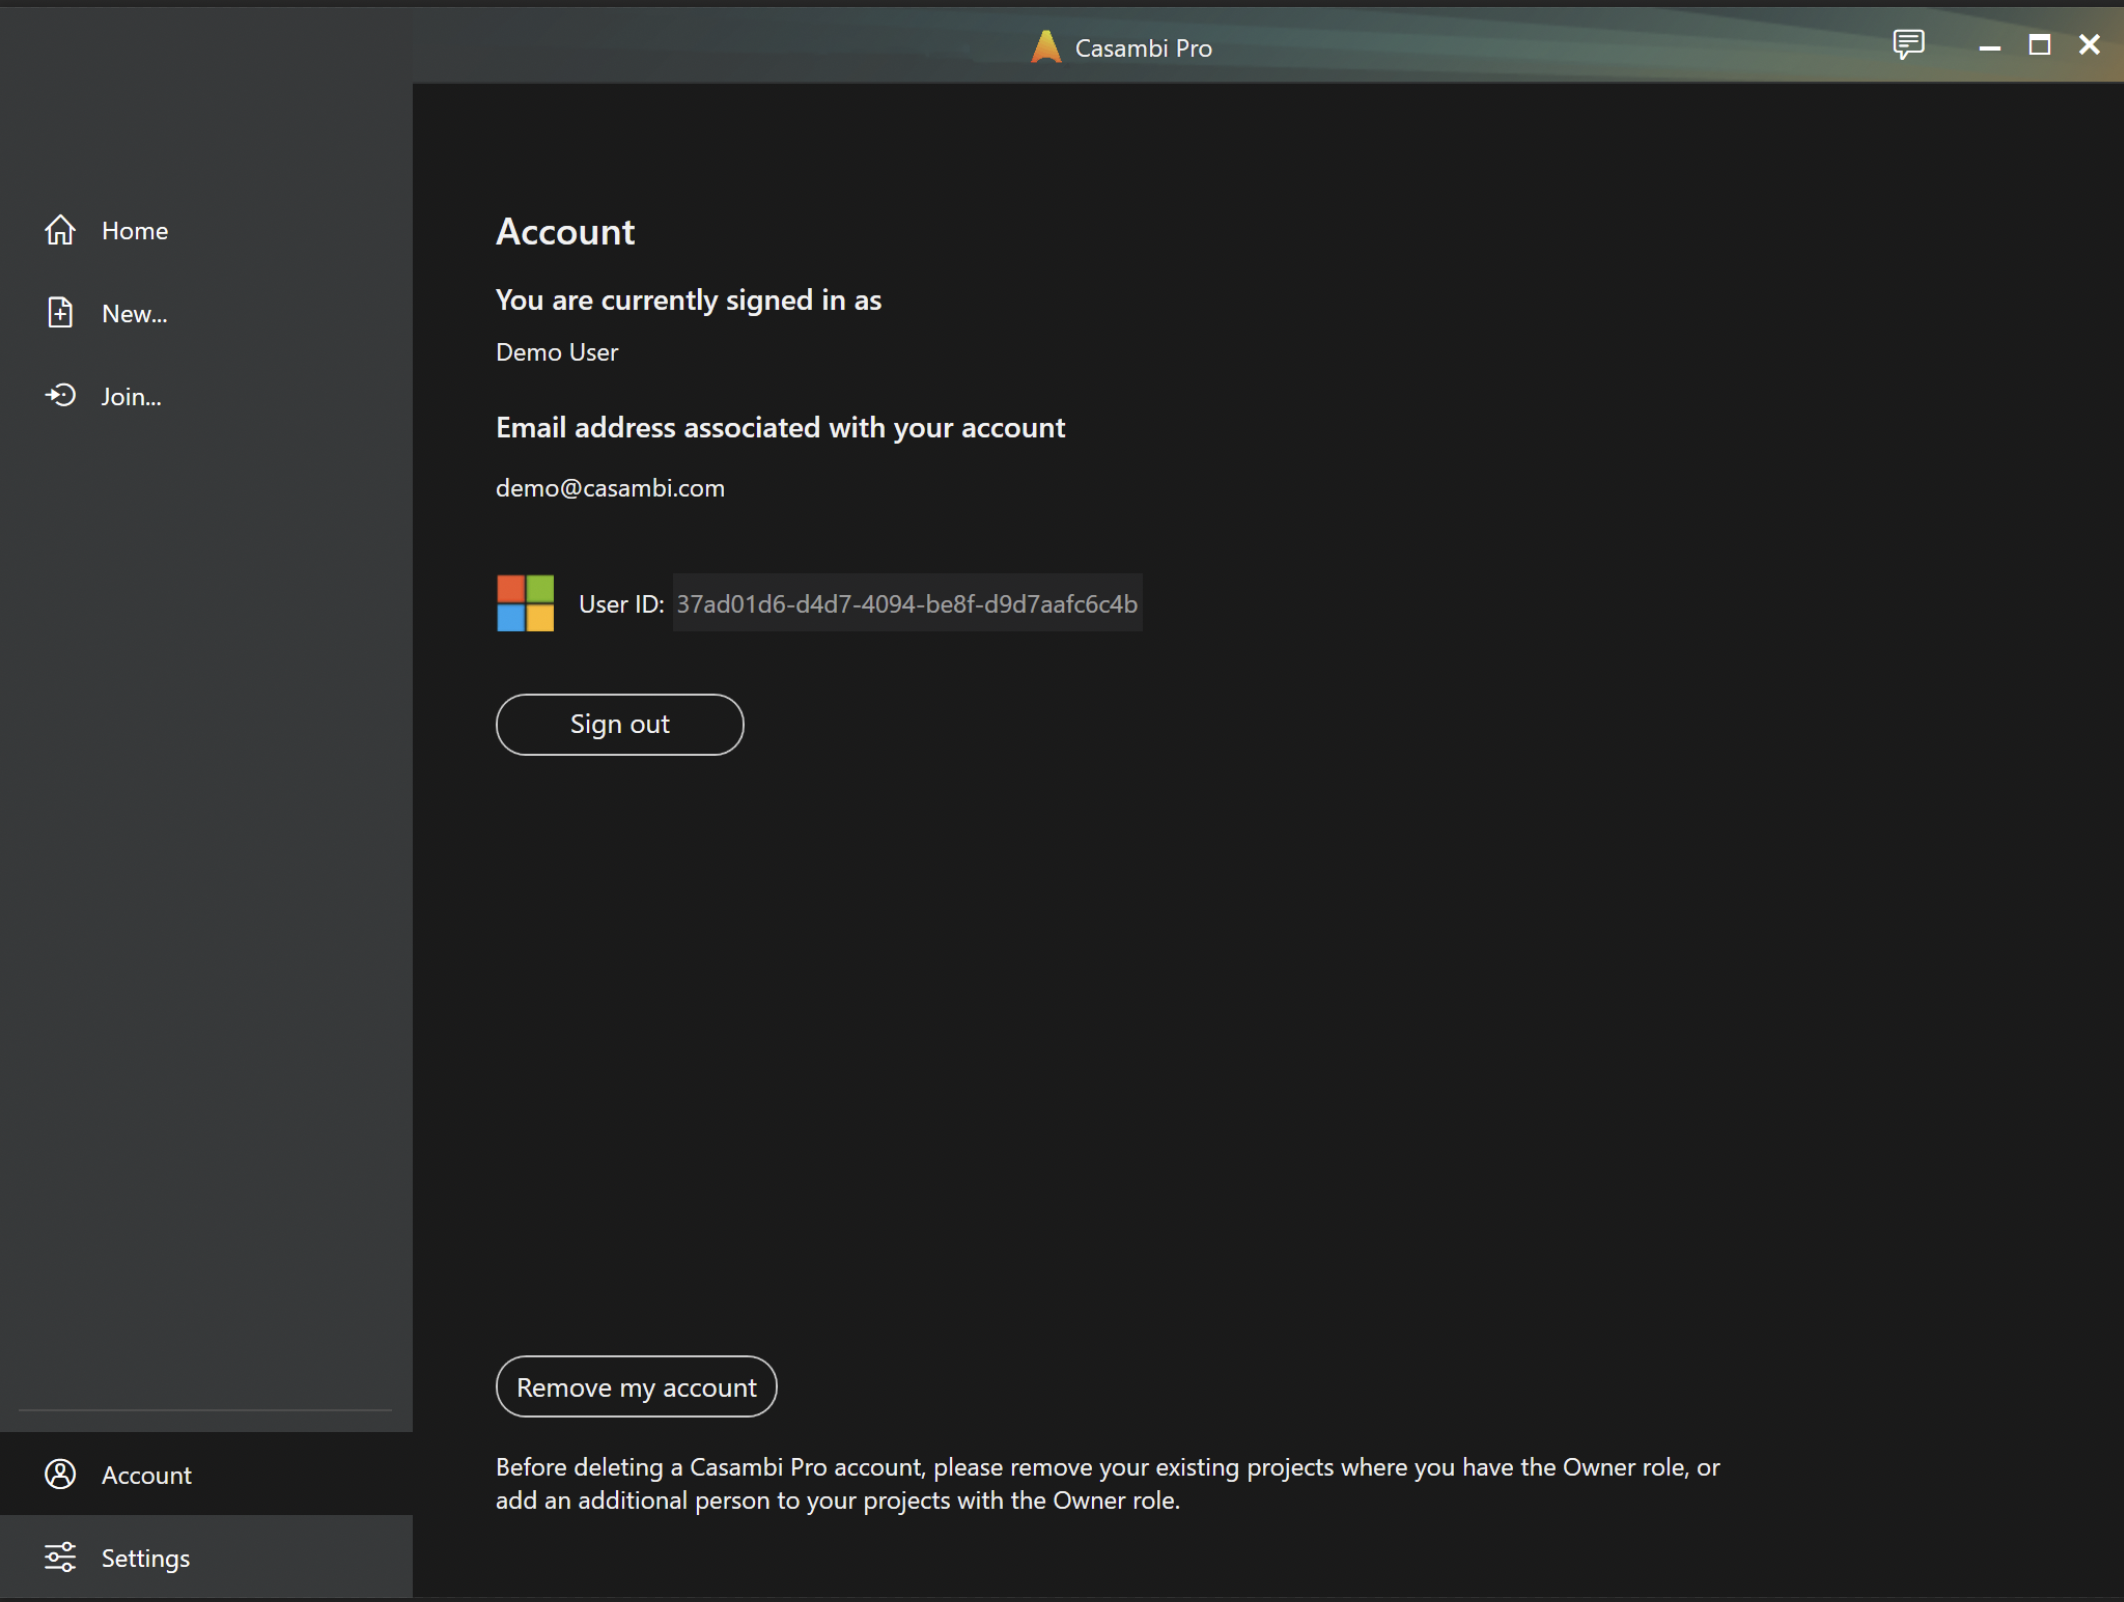Viewport: 2124px width, 1602px height.
Task: Click the Demo User name text
Action: pos(557,351)
